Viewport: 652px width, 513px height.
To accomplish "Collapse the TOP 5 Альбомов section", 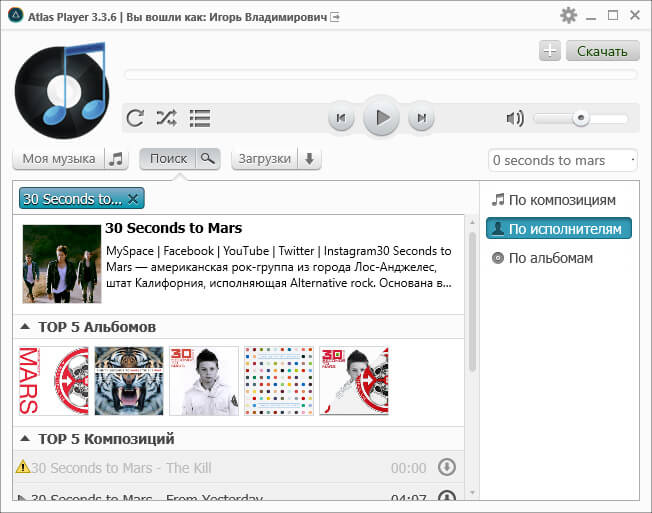I will (25, 327).
